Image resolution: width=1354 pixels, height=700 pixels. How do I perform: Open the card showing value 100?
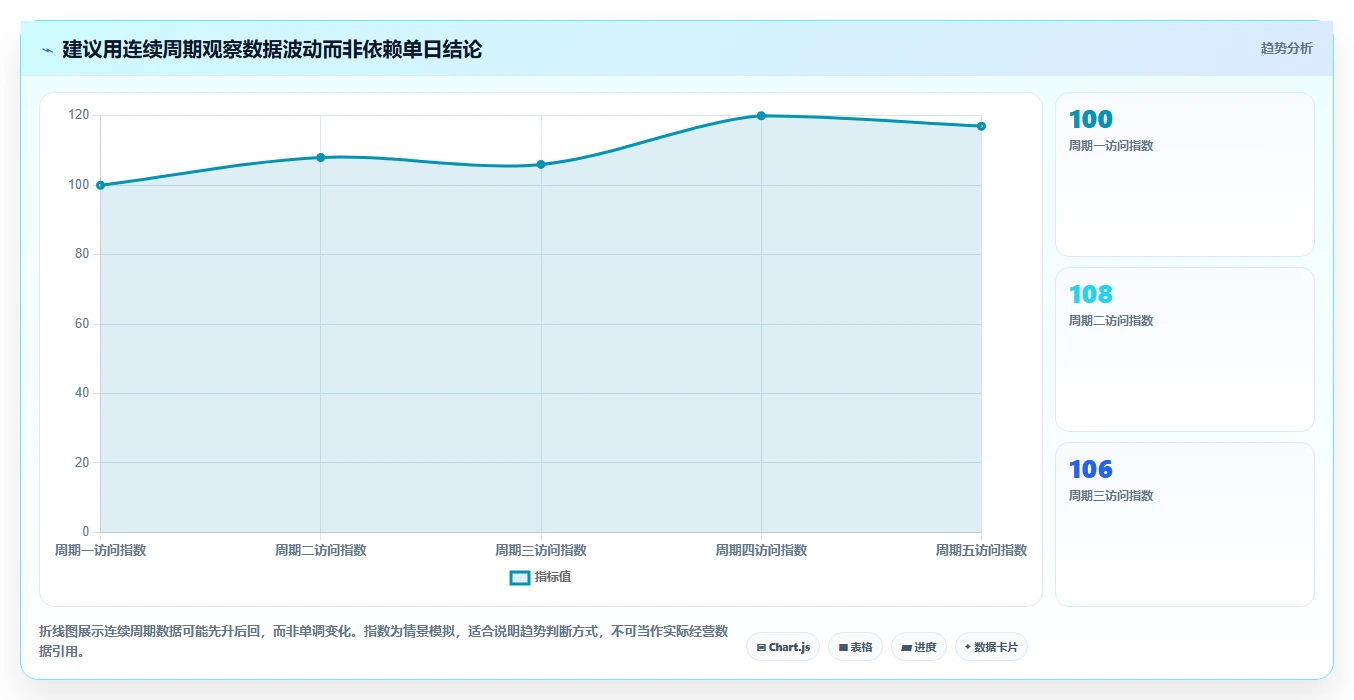point(1184,174)
